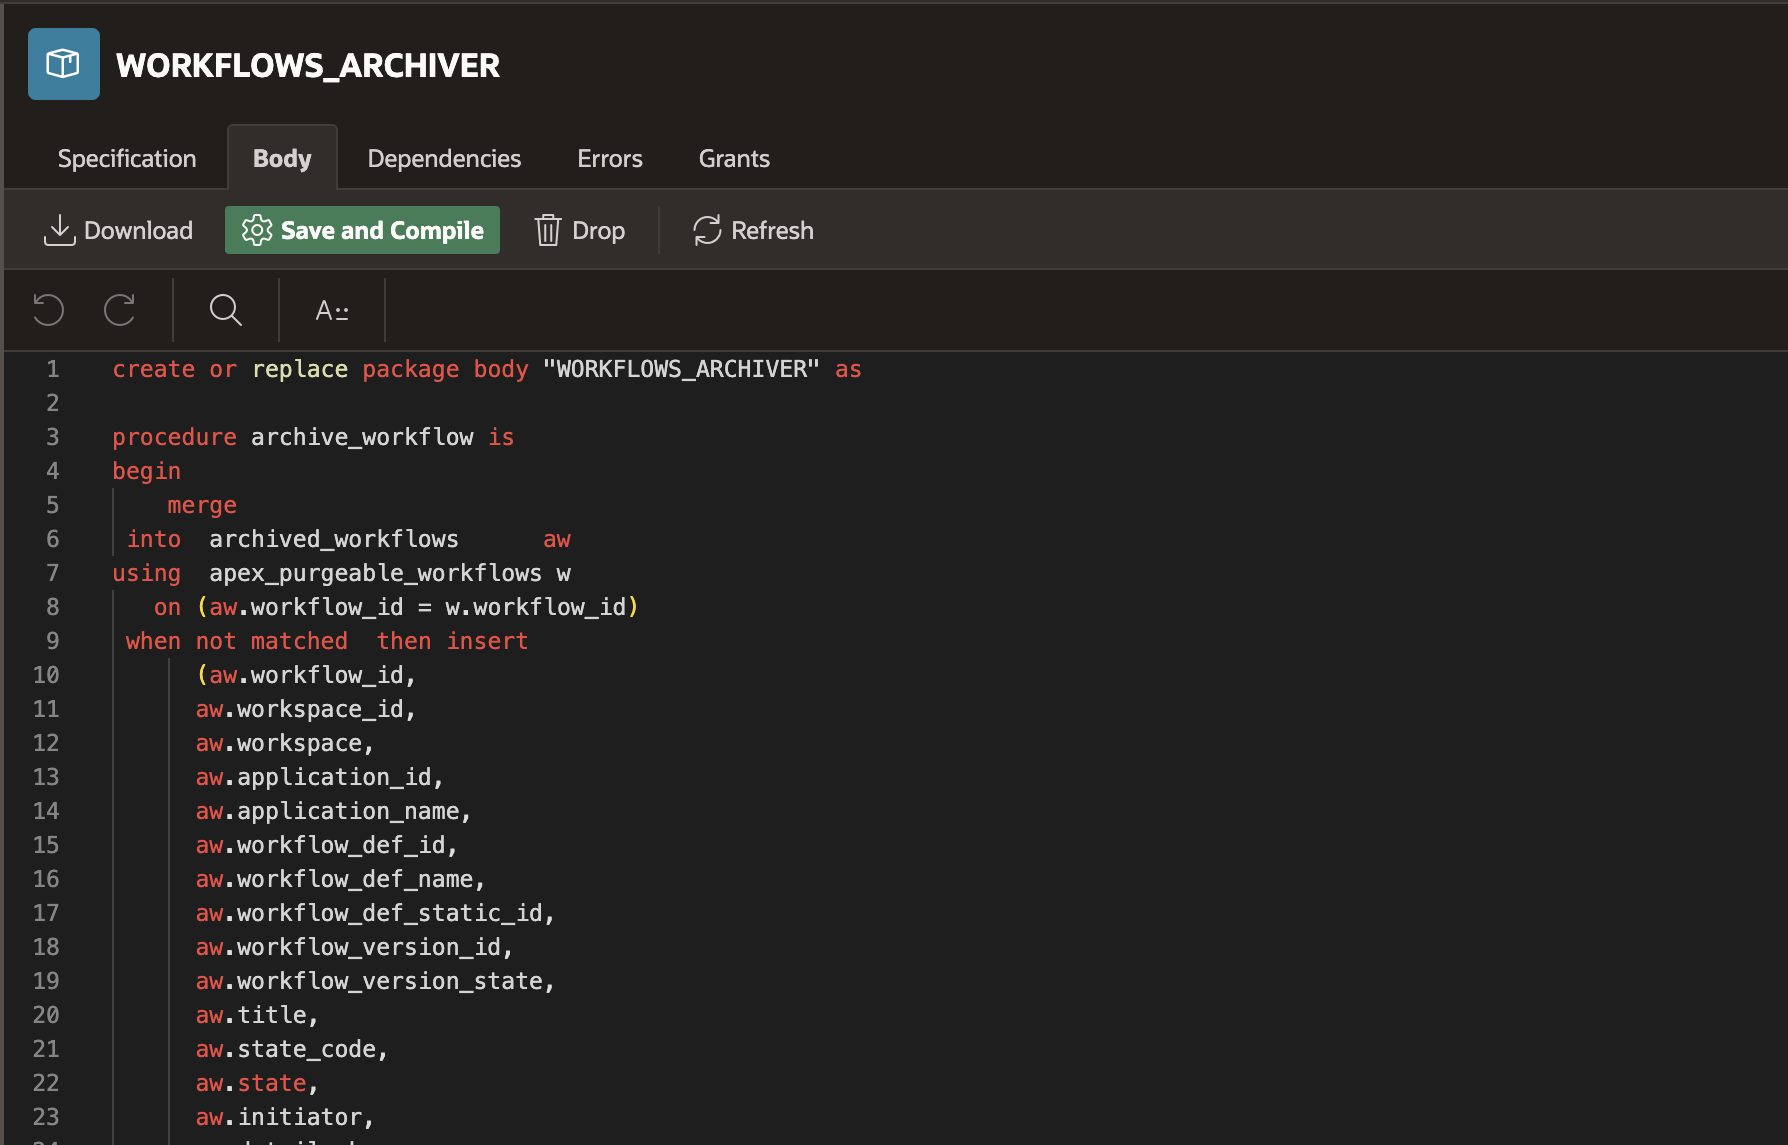Click the Download button label

point(138,230)
